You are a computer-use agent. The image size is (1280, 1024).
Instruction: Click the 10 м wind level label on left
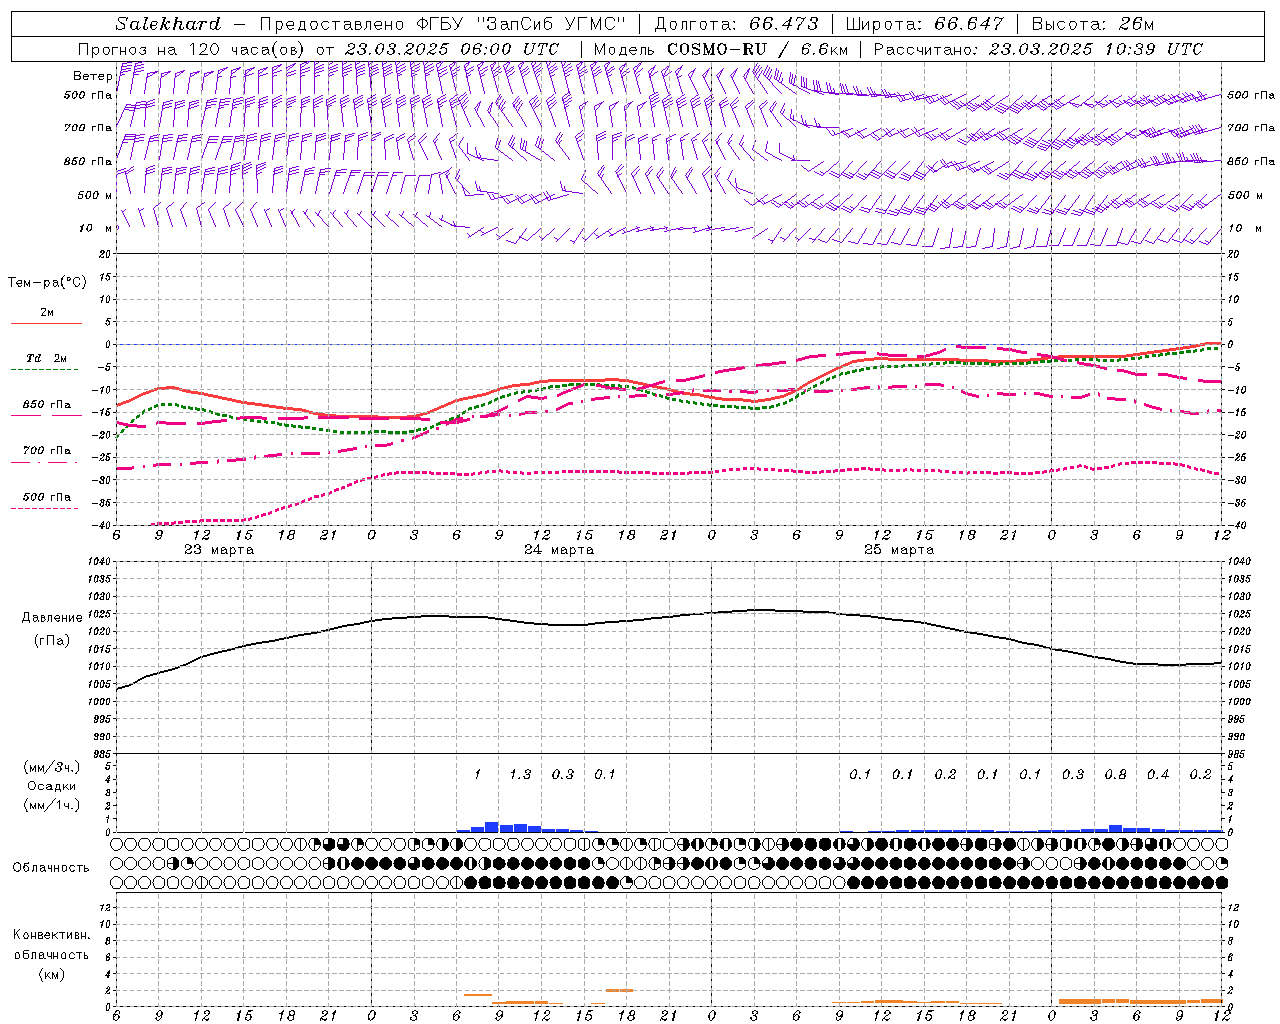coord(95,228)
